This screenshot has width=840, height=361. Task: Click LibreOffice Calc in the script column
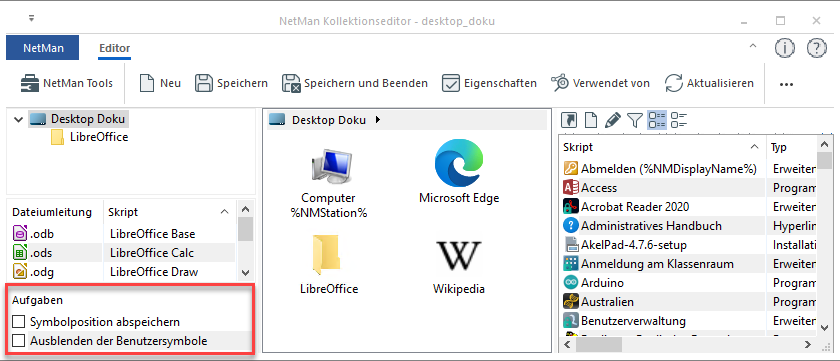pos(152,253)
